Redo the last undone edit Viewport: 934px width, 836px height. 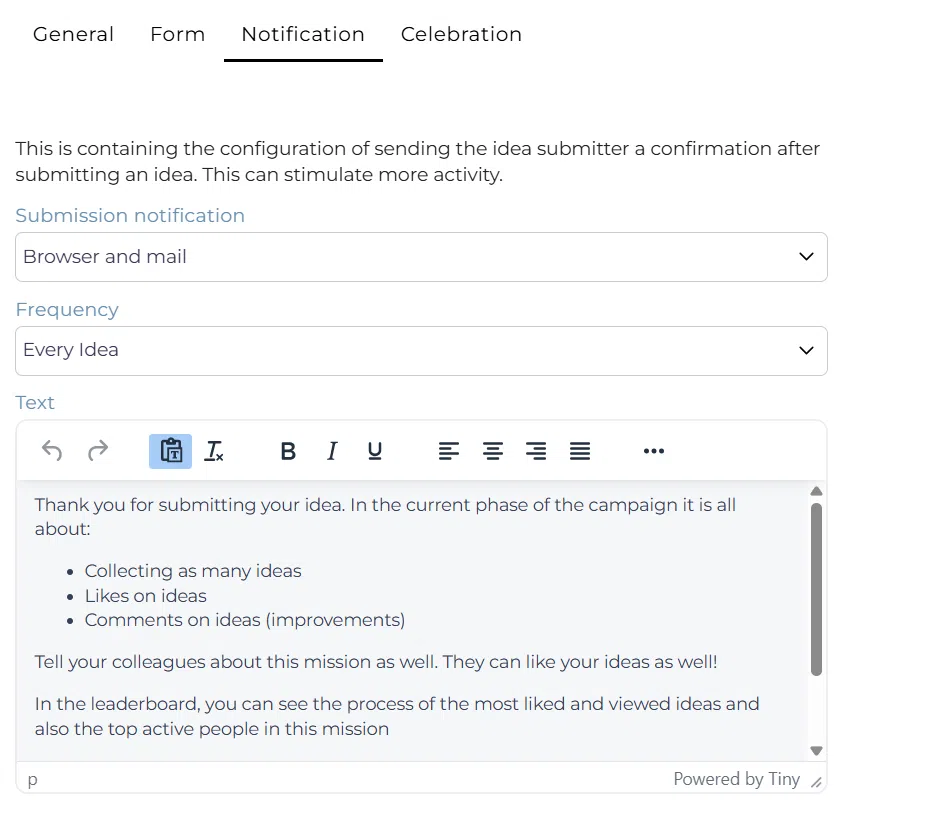98,451
